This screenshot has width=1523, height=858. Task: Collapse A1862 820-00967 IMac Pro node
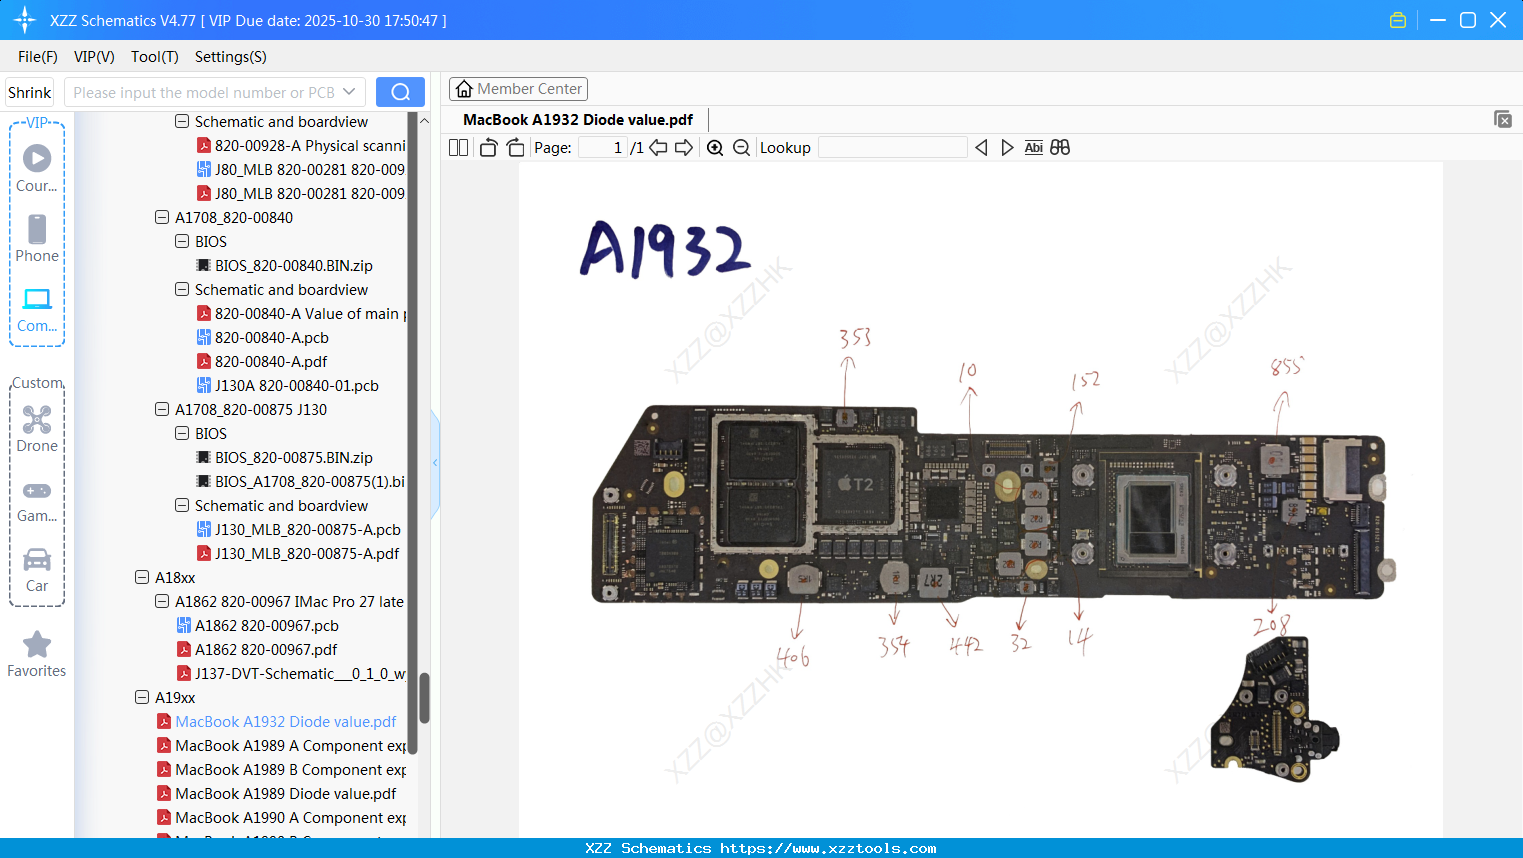pos(162,601)
